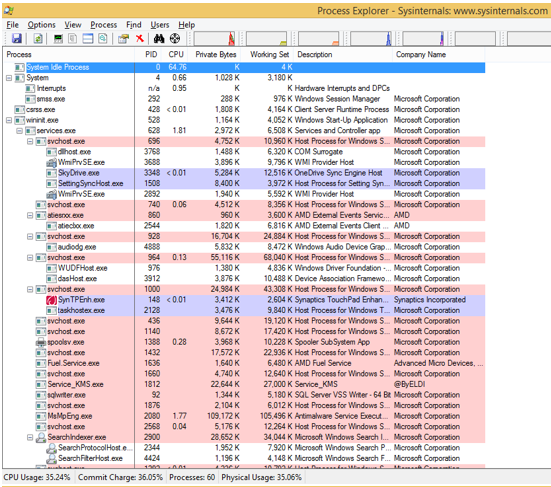Viewport: 551px width, 487px height.
Task: Show the lower pane toolbar icon
Action: 87,38
